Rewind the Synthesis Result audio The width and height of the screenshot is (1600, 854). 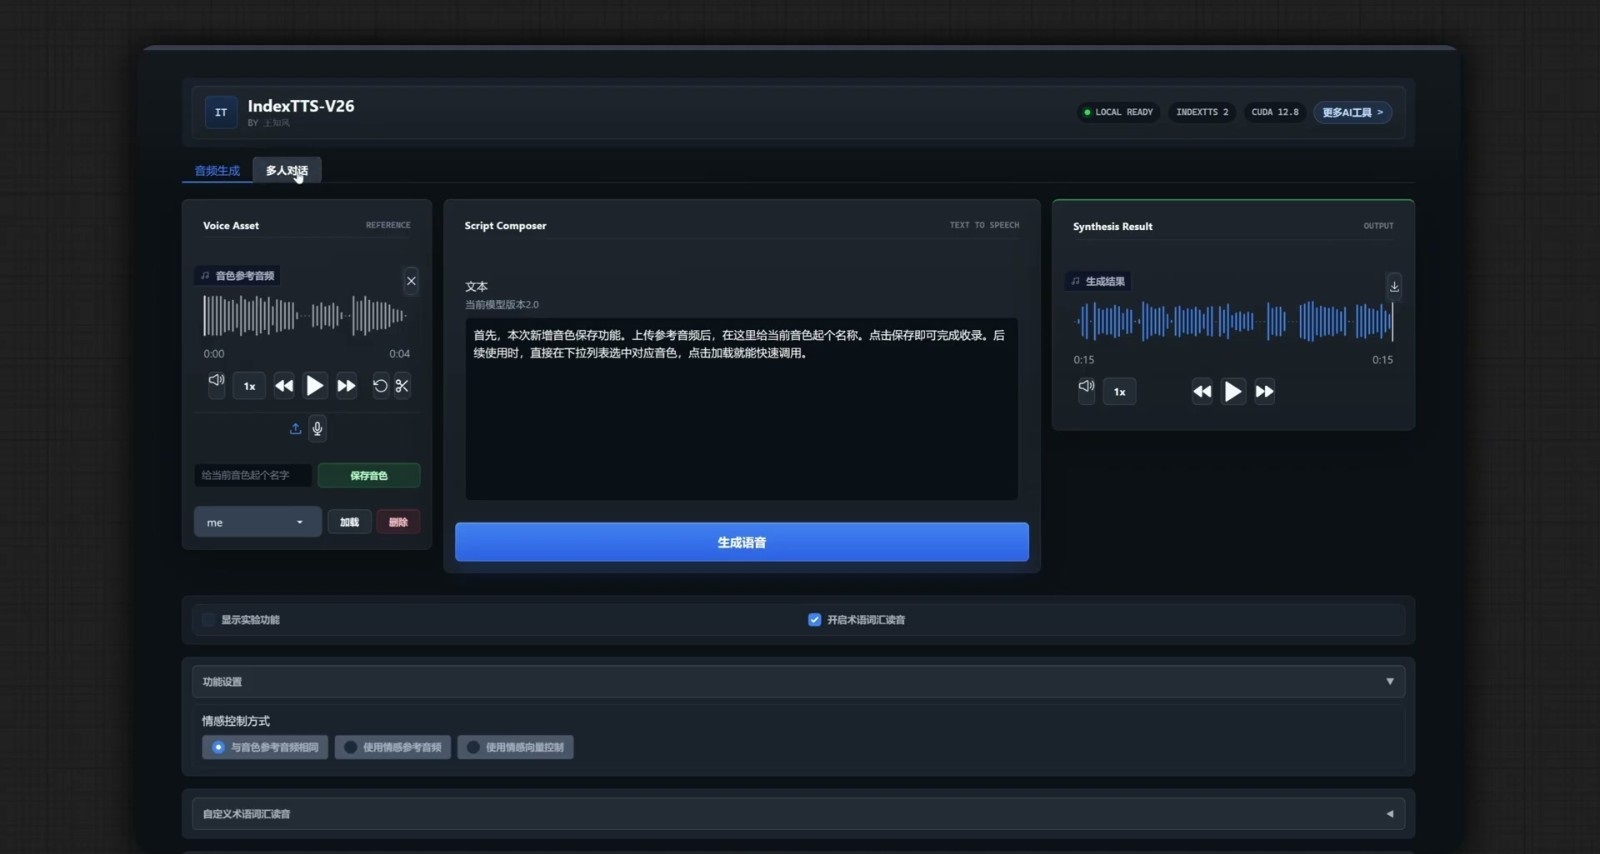[1202, 392]
